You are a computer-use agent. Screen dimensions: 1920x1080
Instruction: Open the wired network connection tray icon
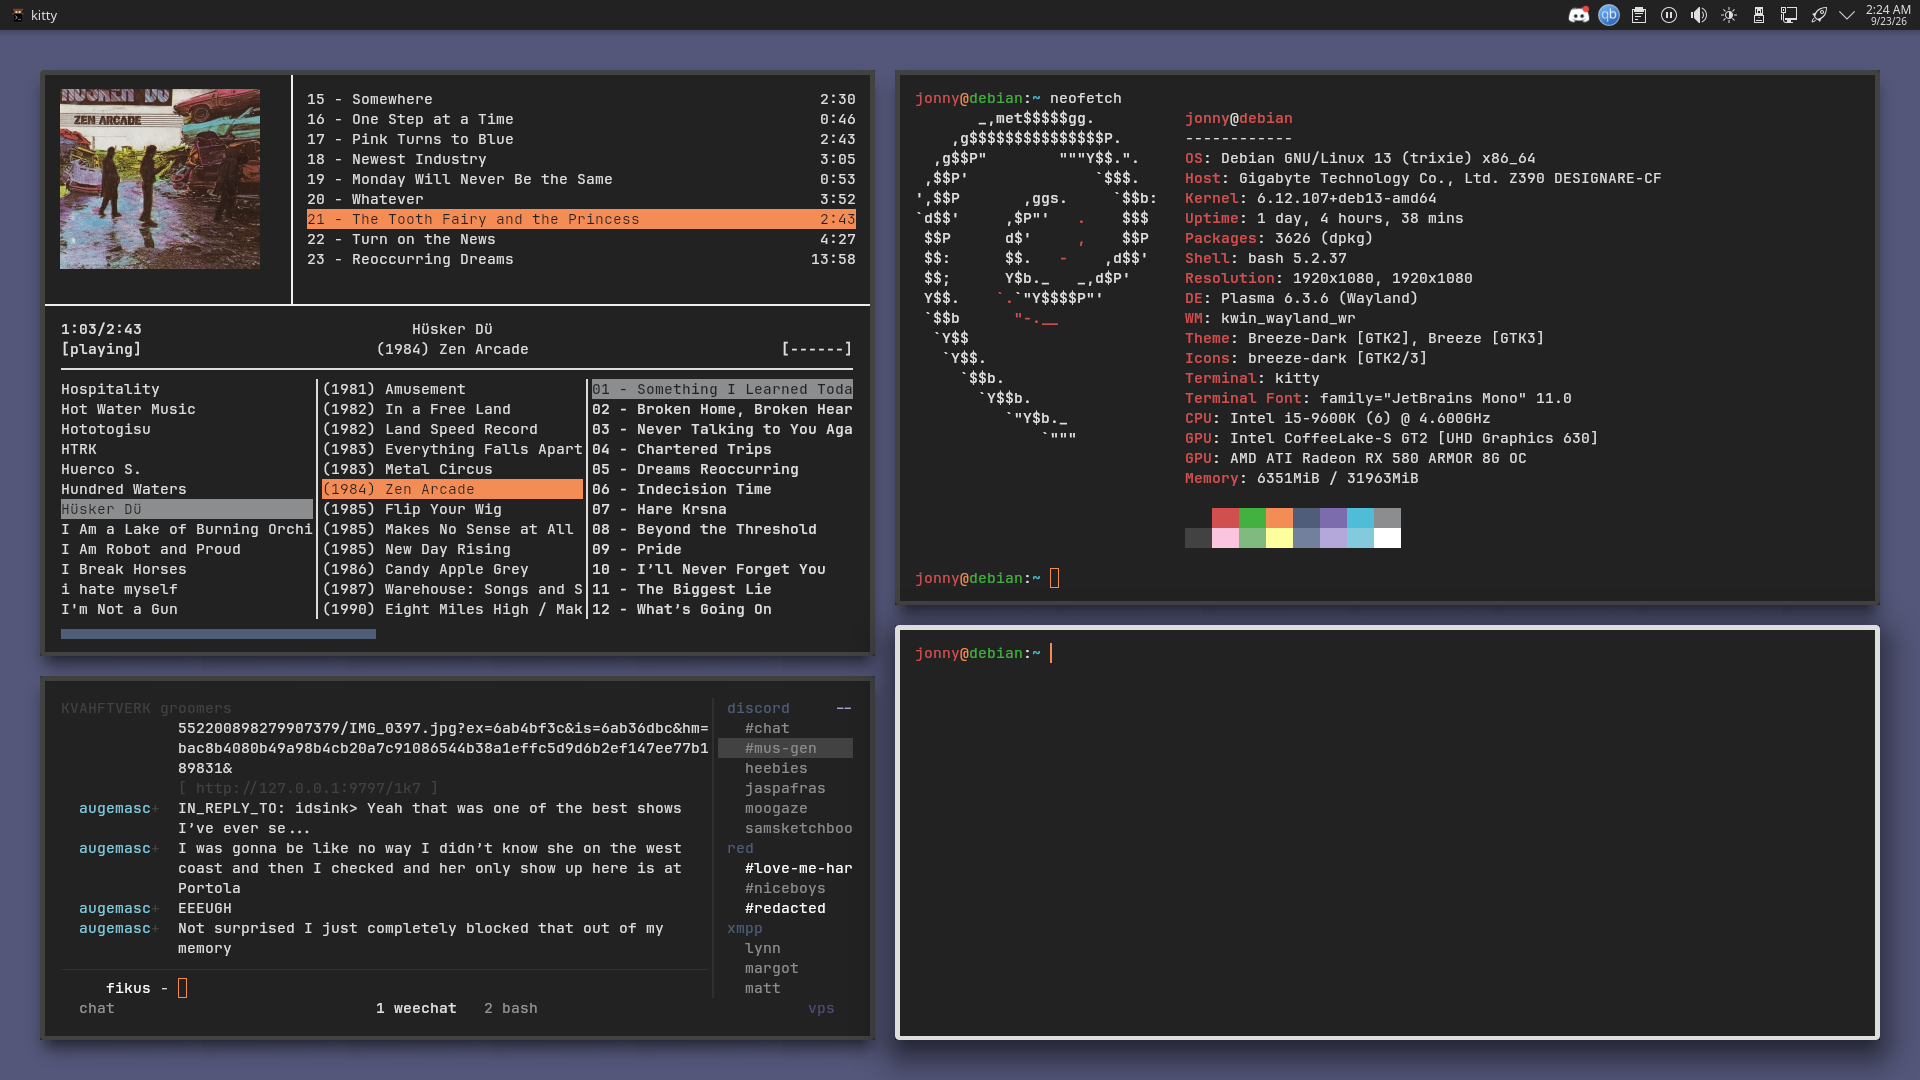click(1788, 15)
